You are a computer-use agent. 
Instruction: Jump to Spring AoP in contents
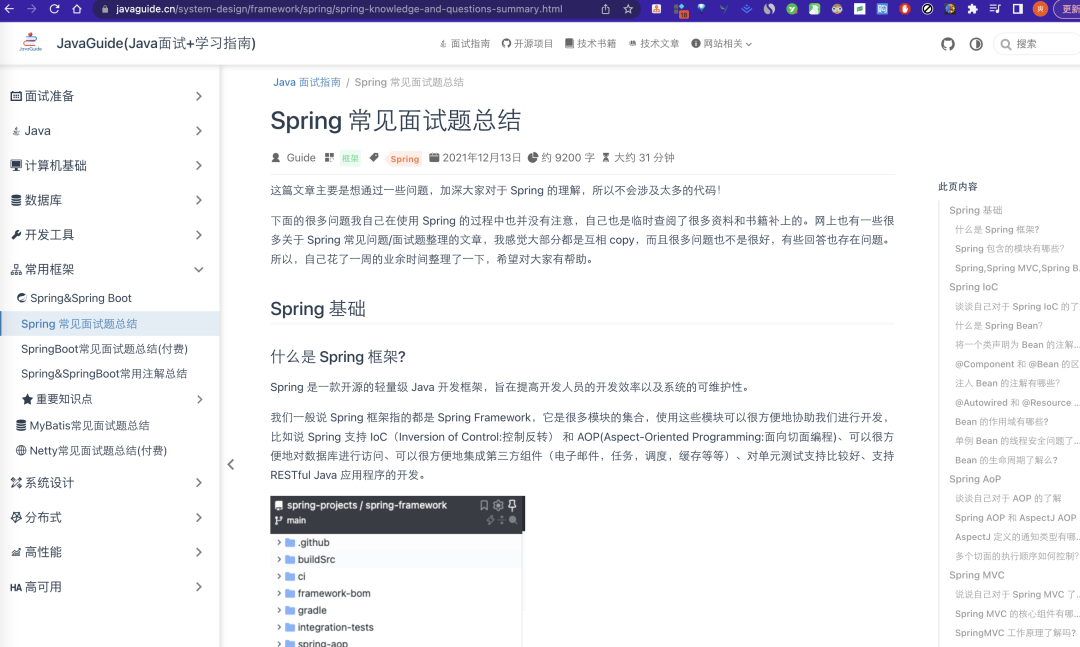click(x=975, y=479)
